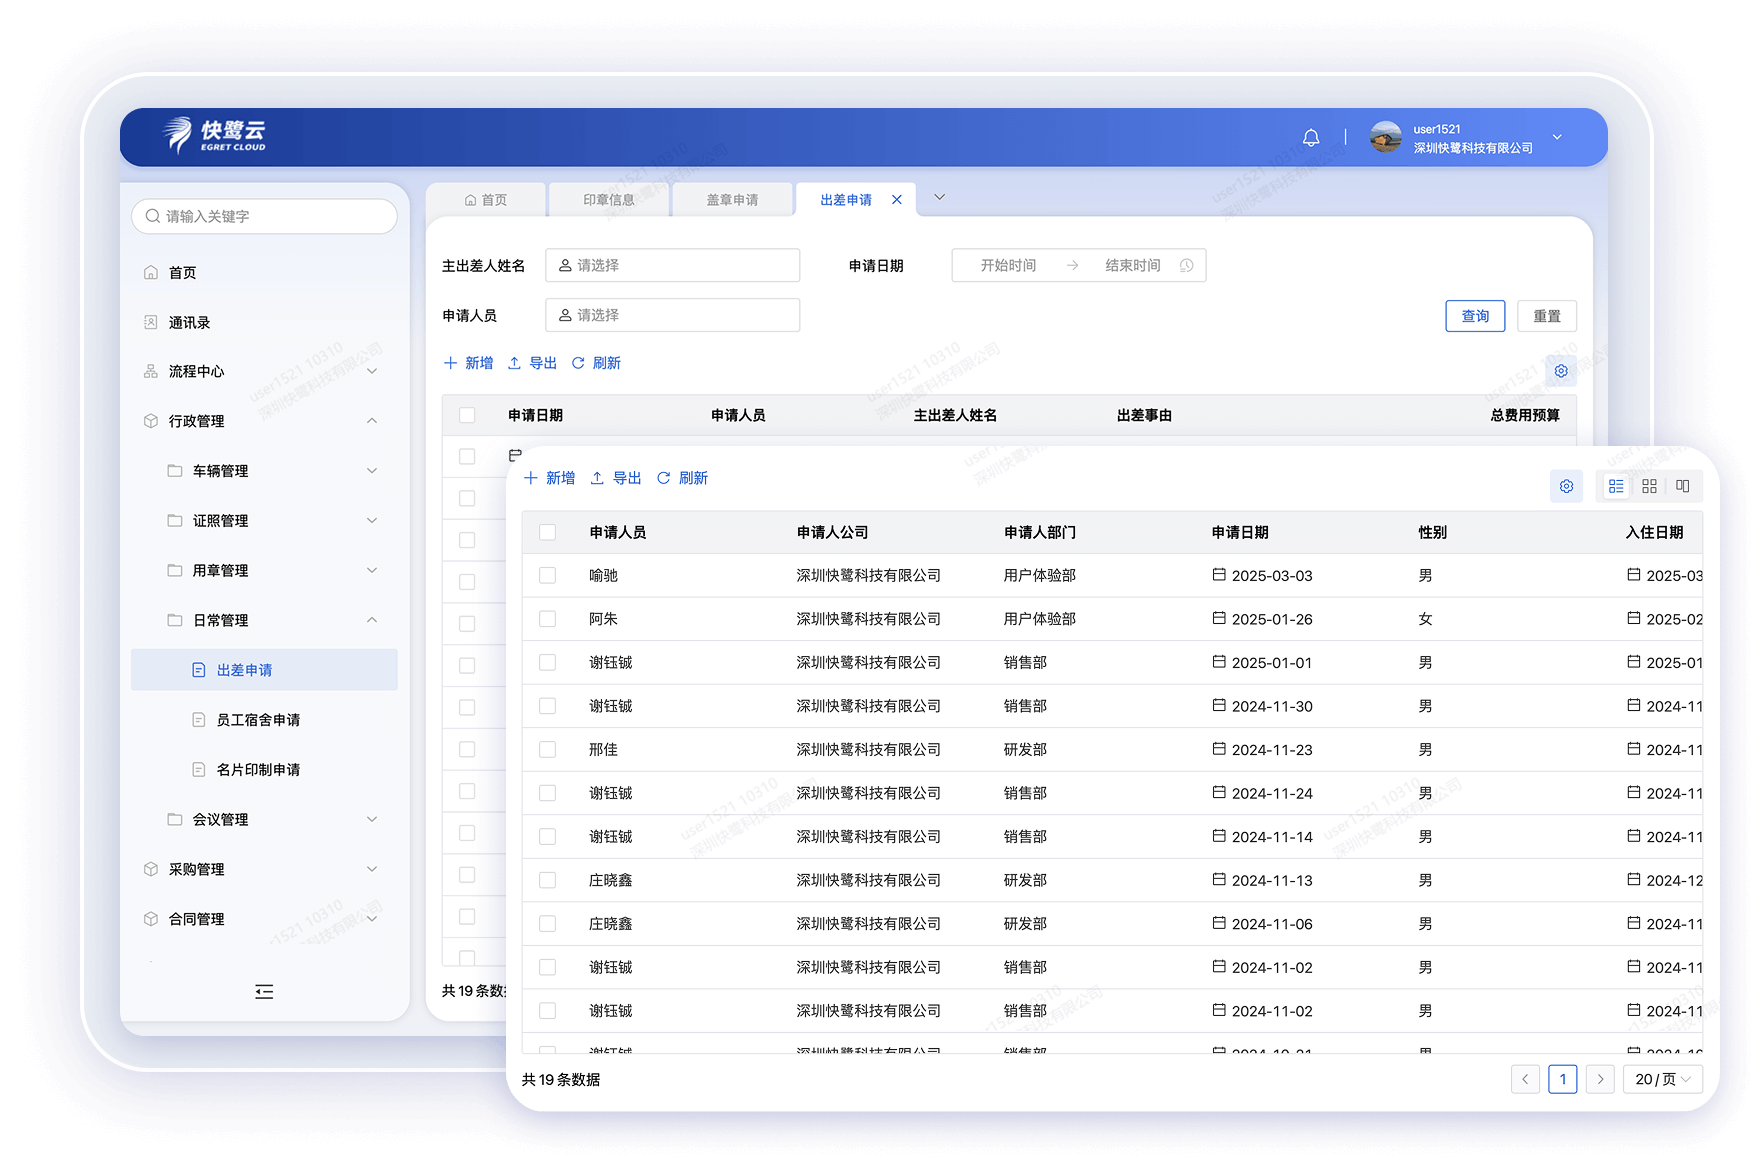Click the user avatar picture
This screenshot has width=1760, height=1160.
click(x=1385, y=138)
